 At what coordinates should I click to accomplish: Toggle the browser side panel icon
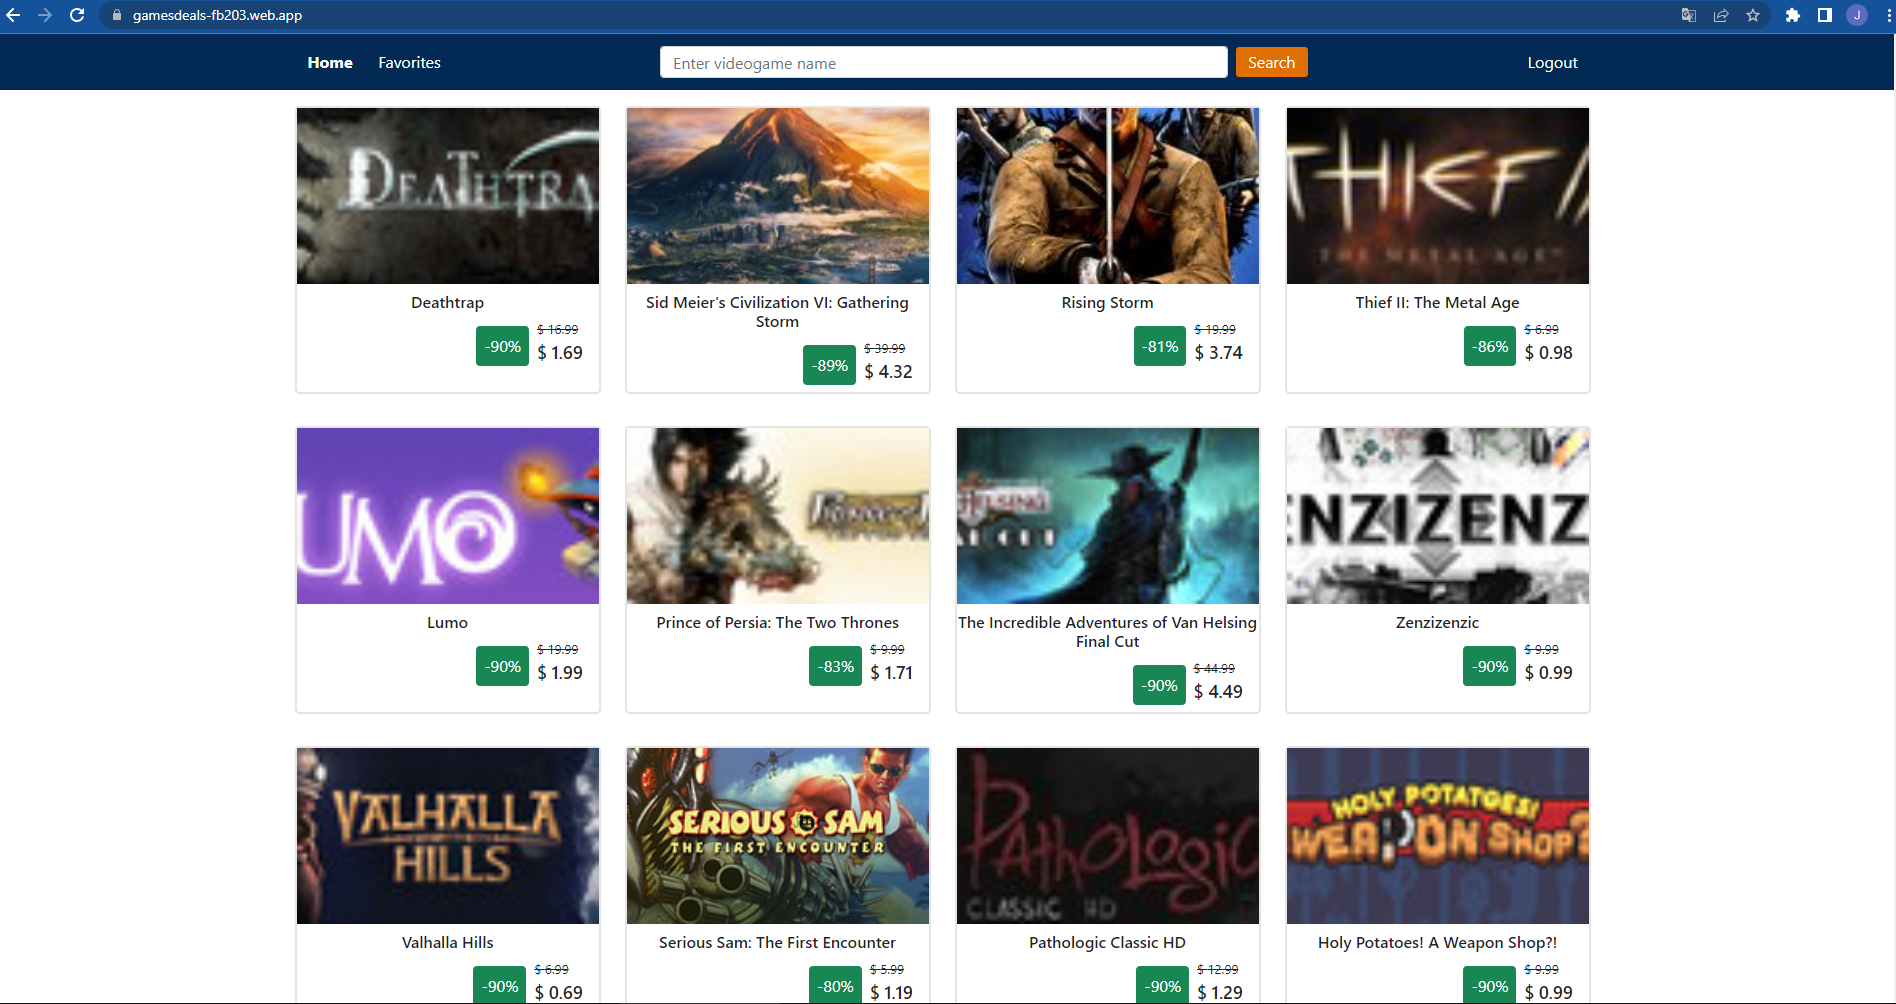pyautogui.click(x=1825, y=15)
